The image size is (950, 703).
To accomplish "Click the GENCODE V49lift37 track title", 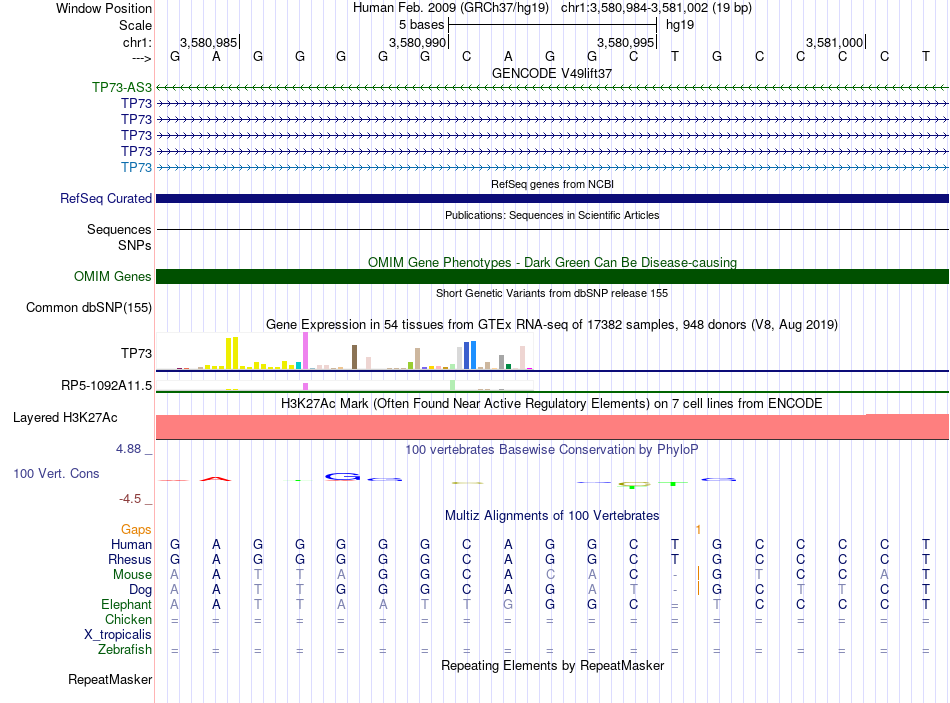I will pyautogui.click(x=552, y=73).
